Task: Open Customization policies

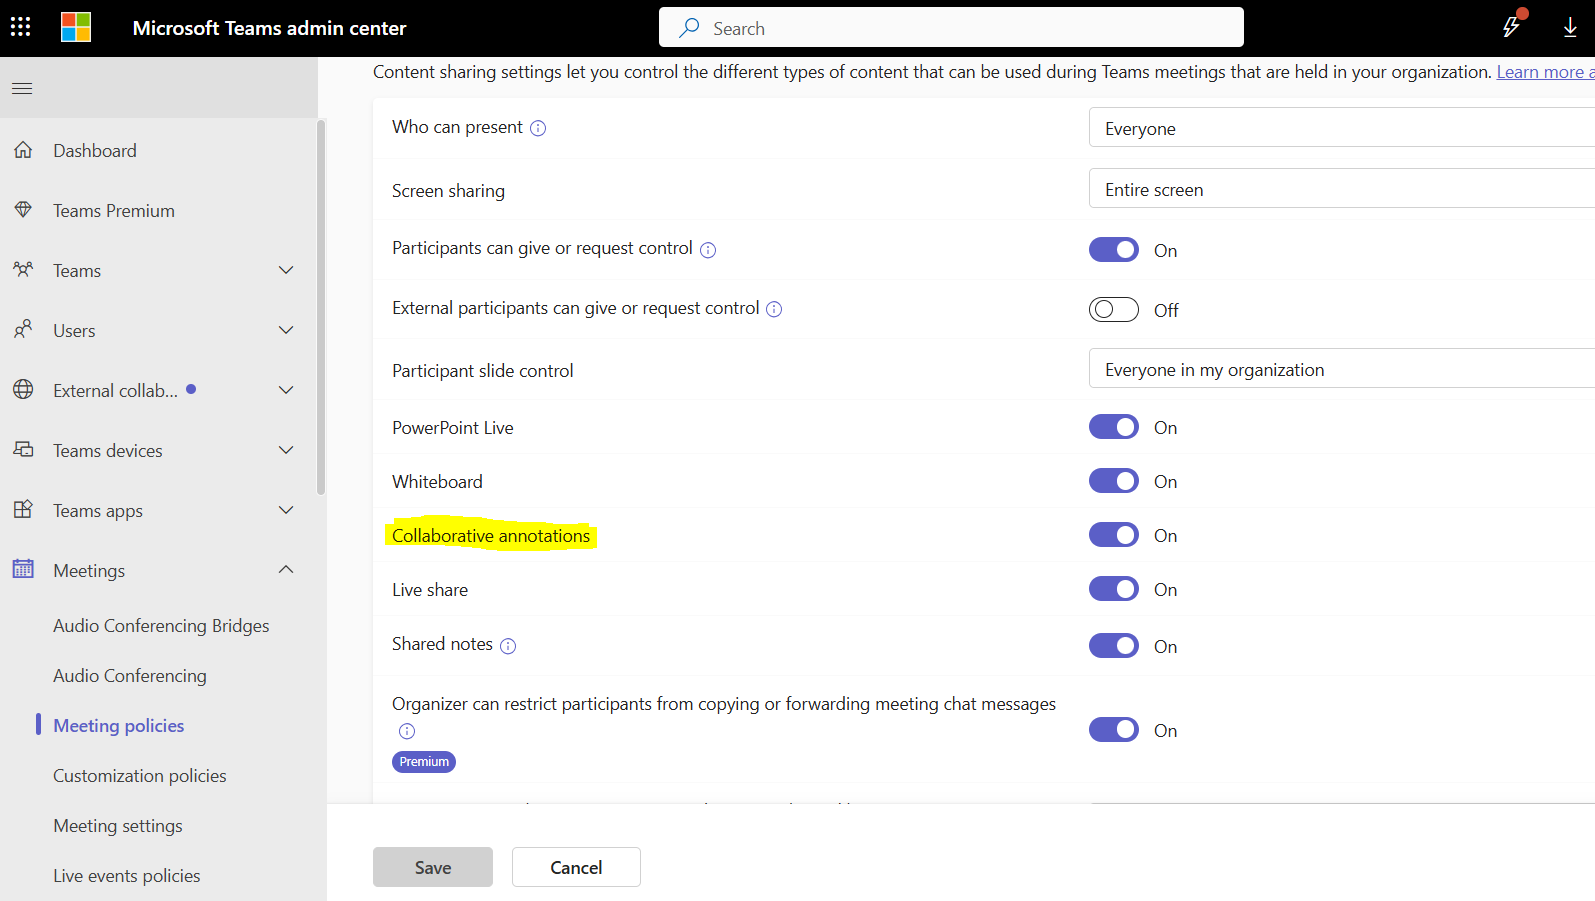Action: [140, 776]
